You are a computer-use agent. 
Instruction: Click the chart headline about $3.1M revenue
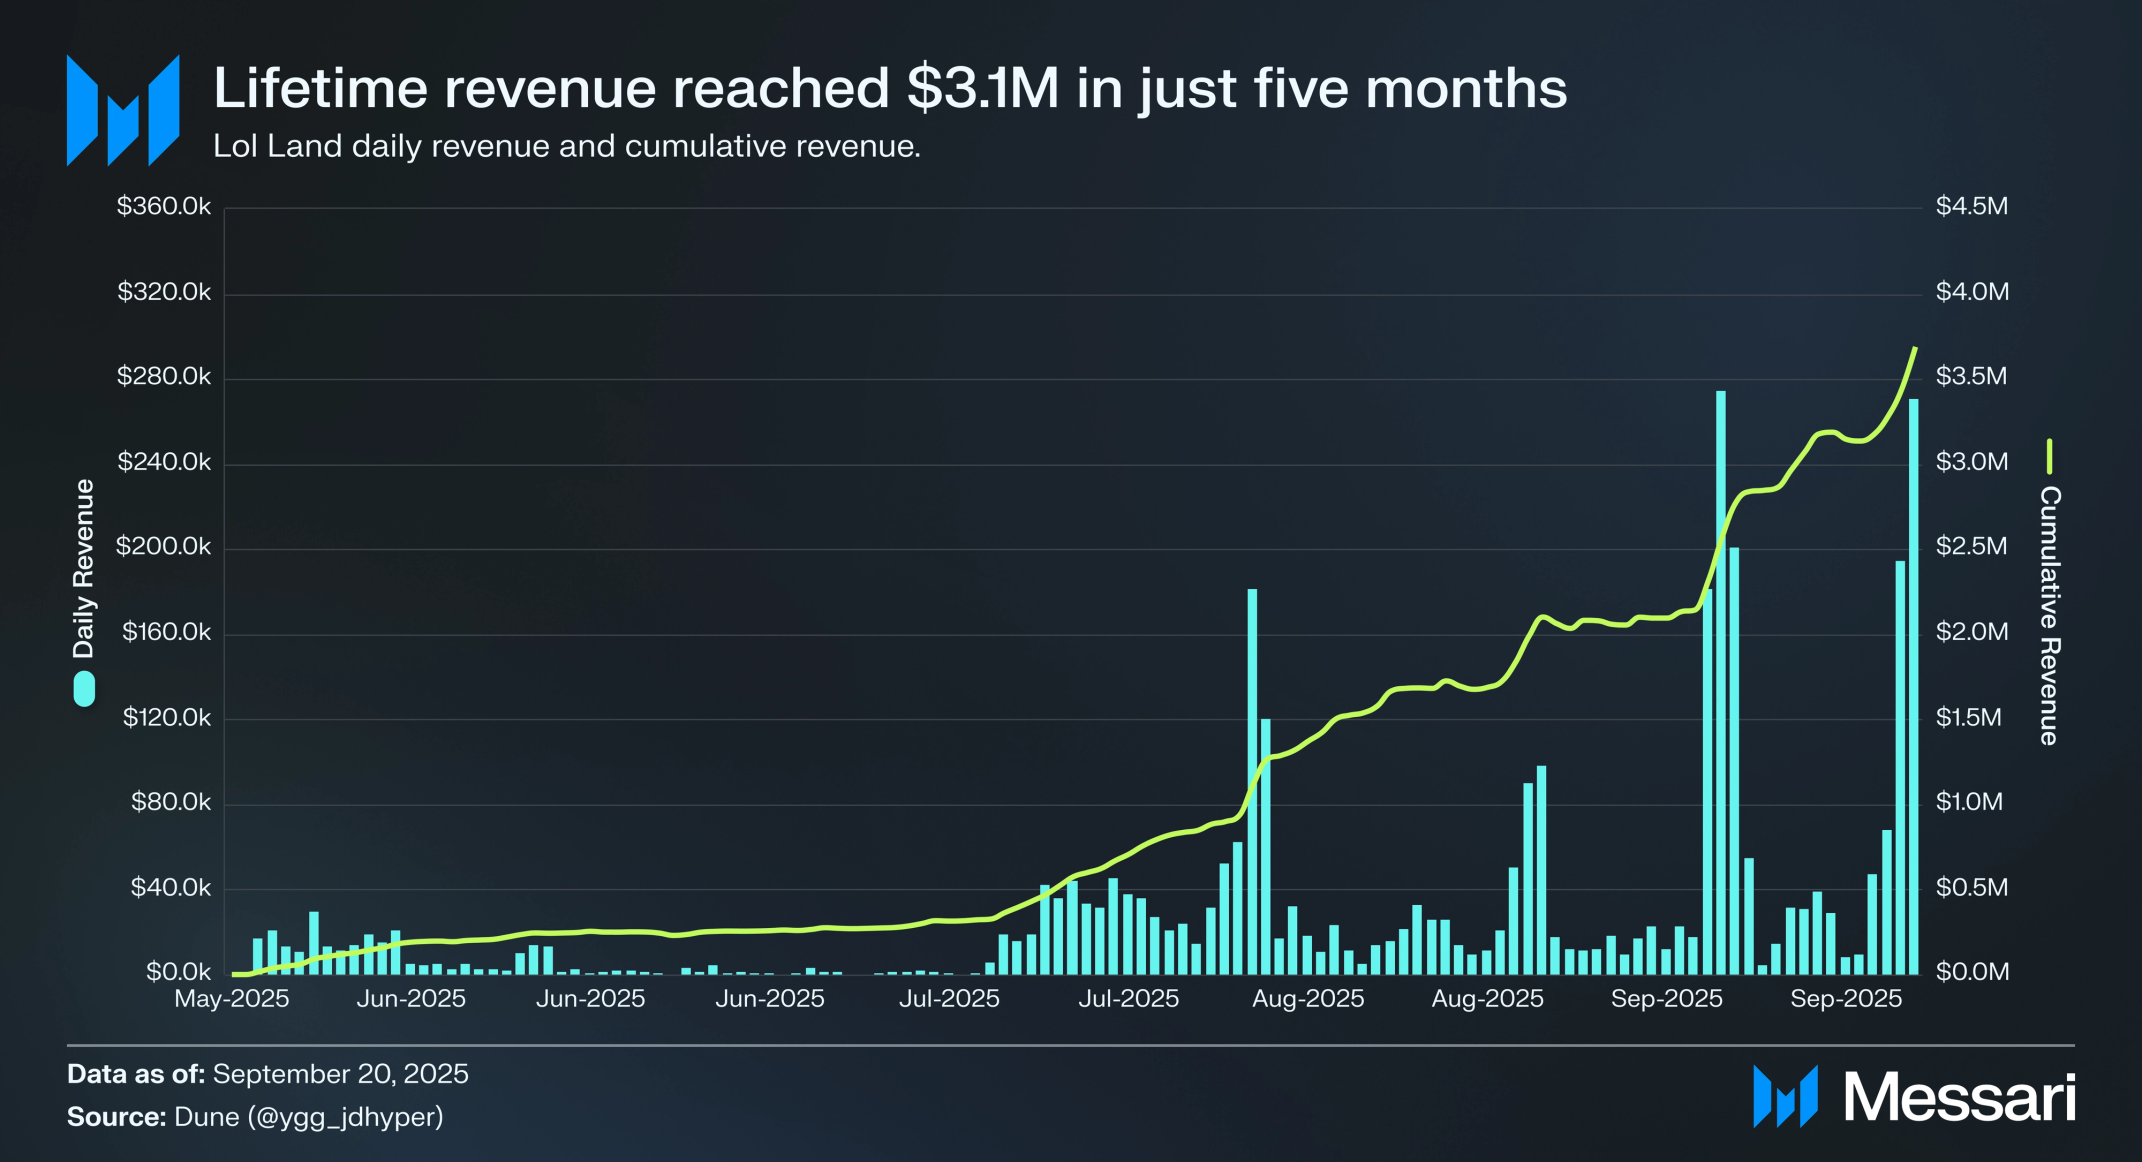[889, 88]
